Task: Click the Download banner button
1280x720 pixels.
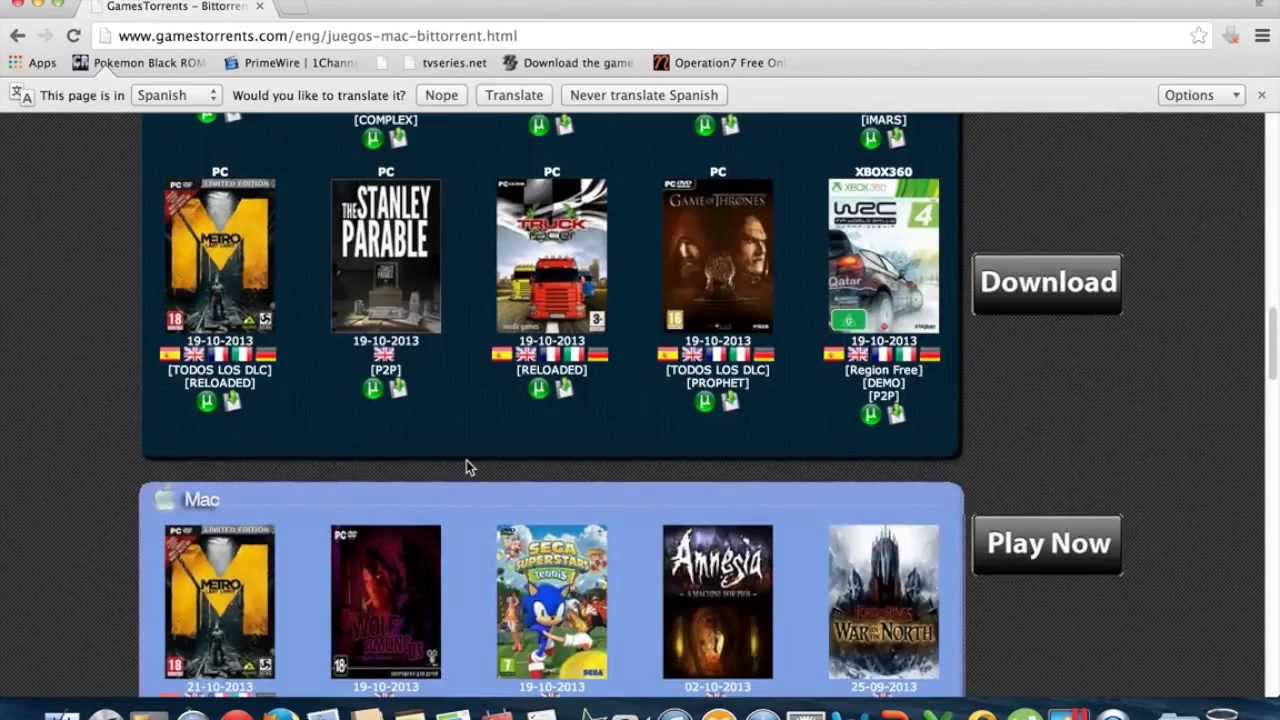Action: [x=1047, y=284]
